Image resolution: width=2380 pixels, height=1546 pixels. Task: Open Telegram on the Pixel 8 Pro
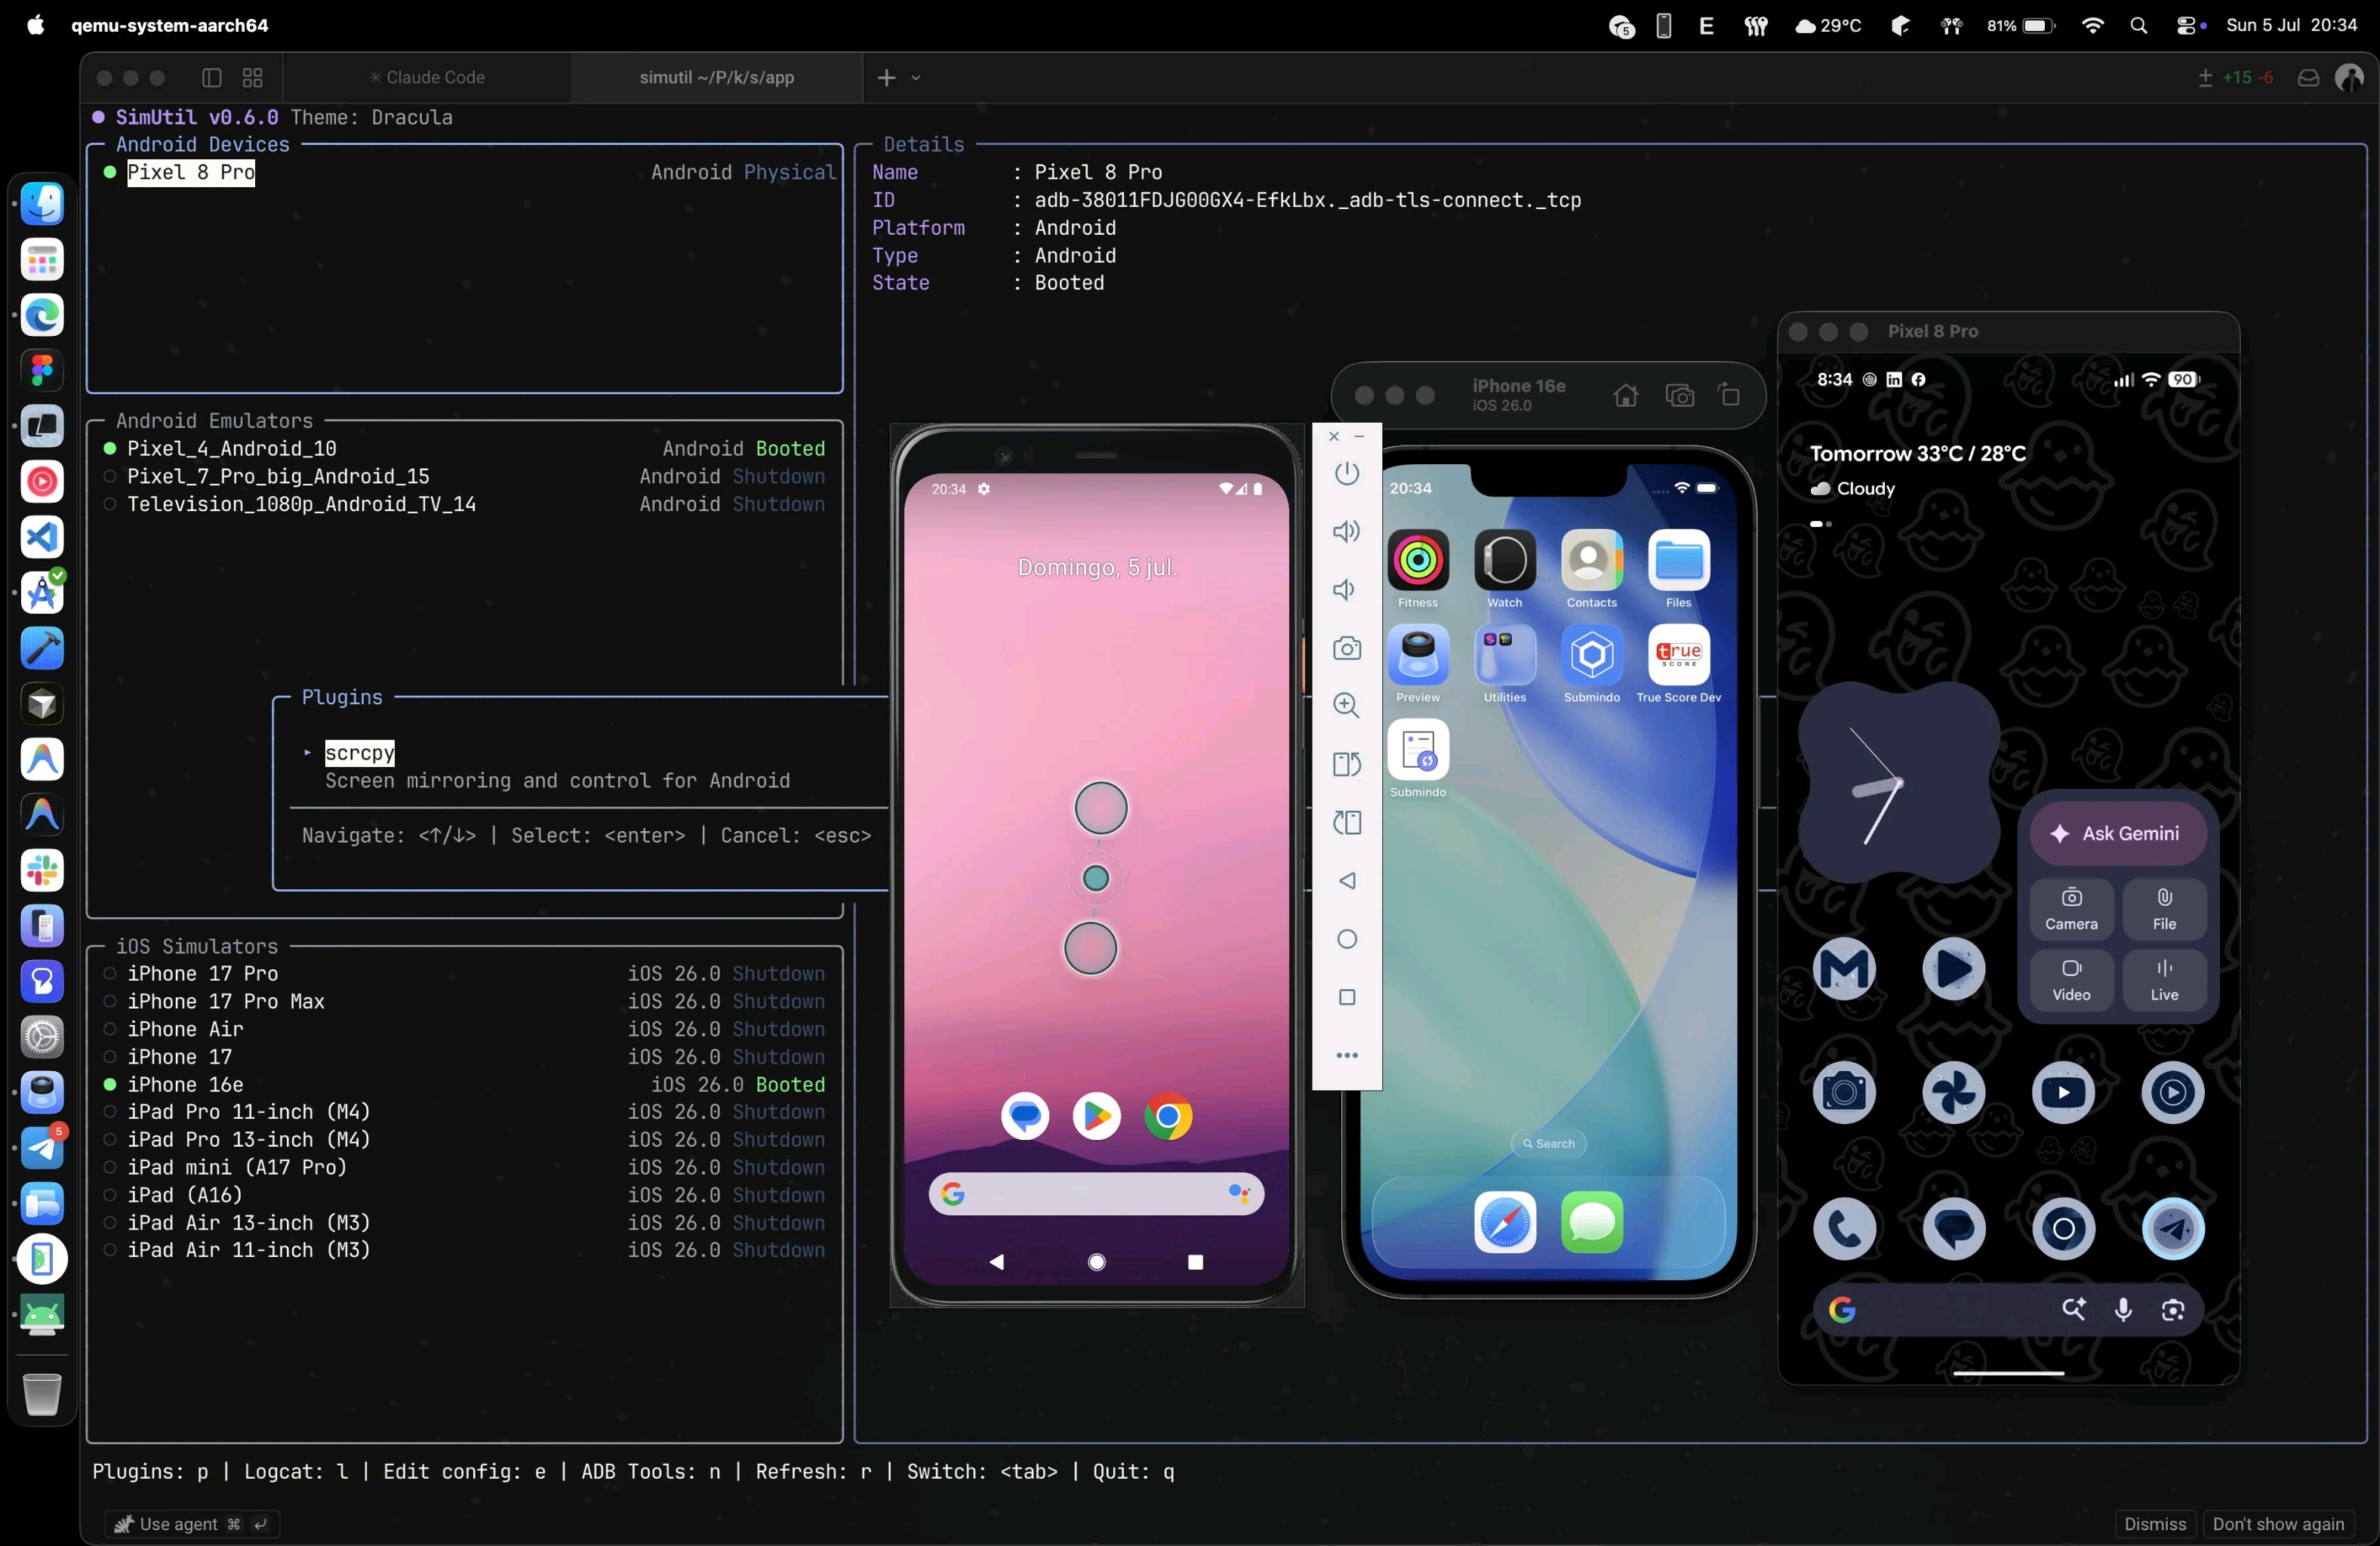coord(2173,1229)
